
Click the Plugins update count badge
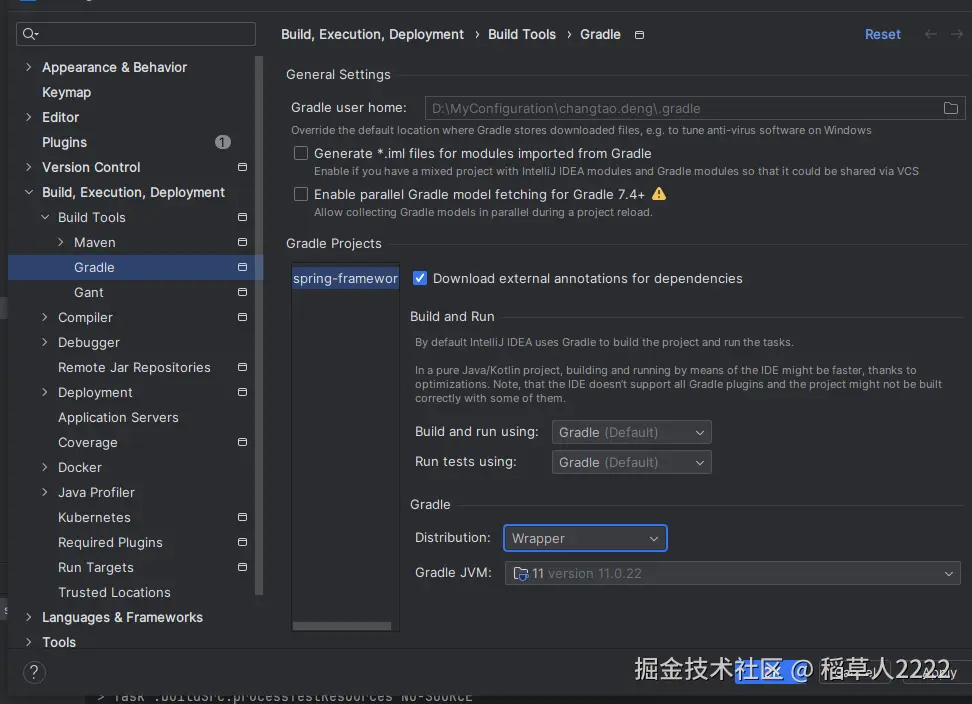(x=223, y=143)
